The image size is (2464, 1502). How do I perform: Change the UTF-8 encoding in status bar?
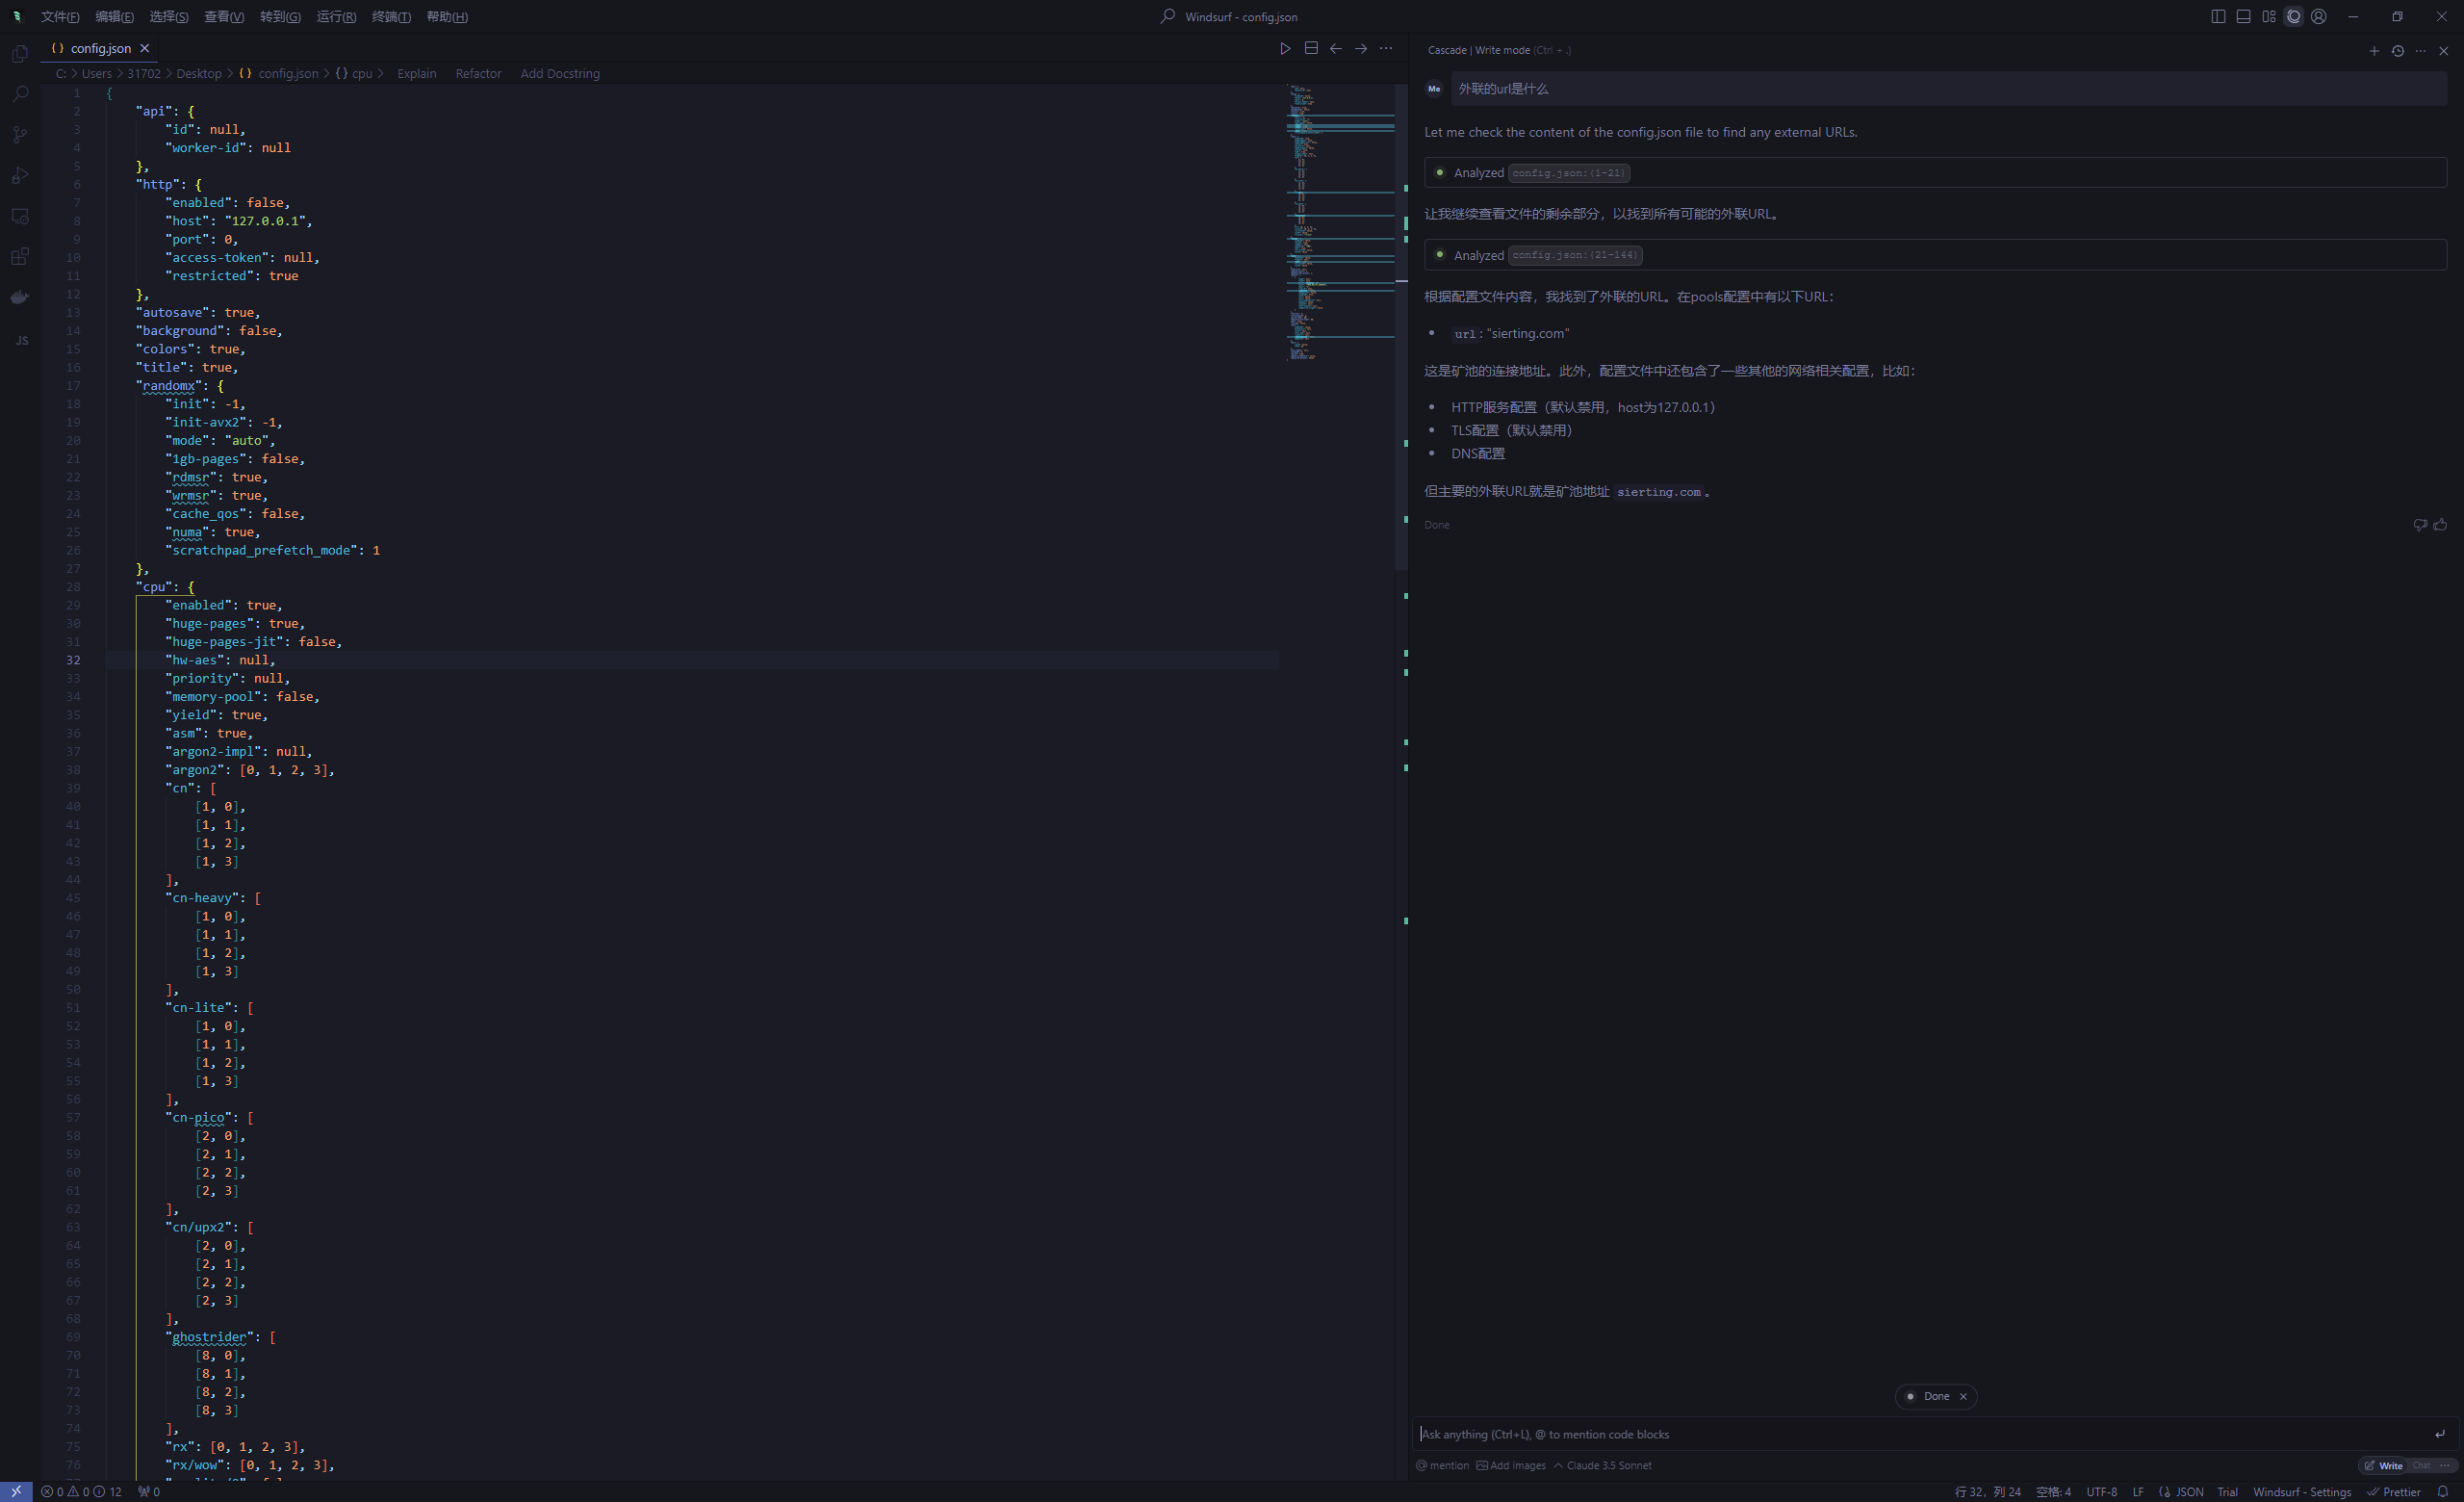click(2101, 1491)
